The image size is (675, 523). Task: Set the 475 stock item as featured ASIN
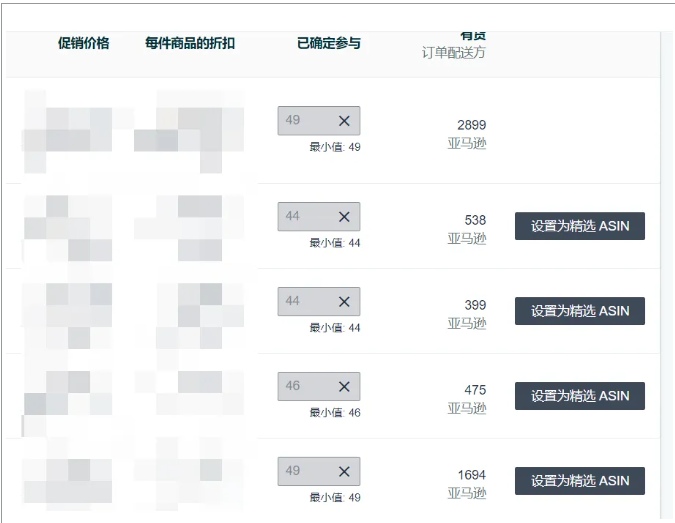click(x=579, y=396)
